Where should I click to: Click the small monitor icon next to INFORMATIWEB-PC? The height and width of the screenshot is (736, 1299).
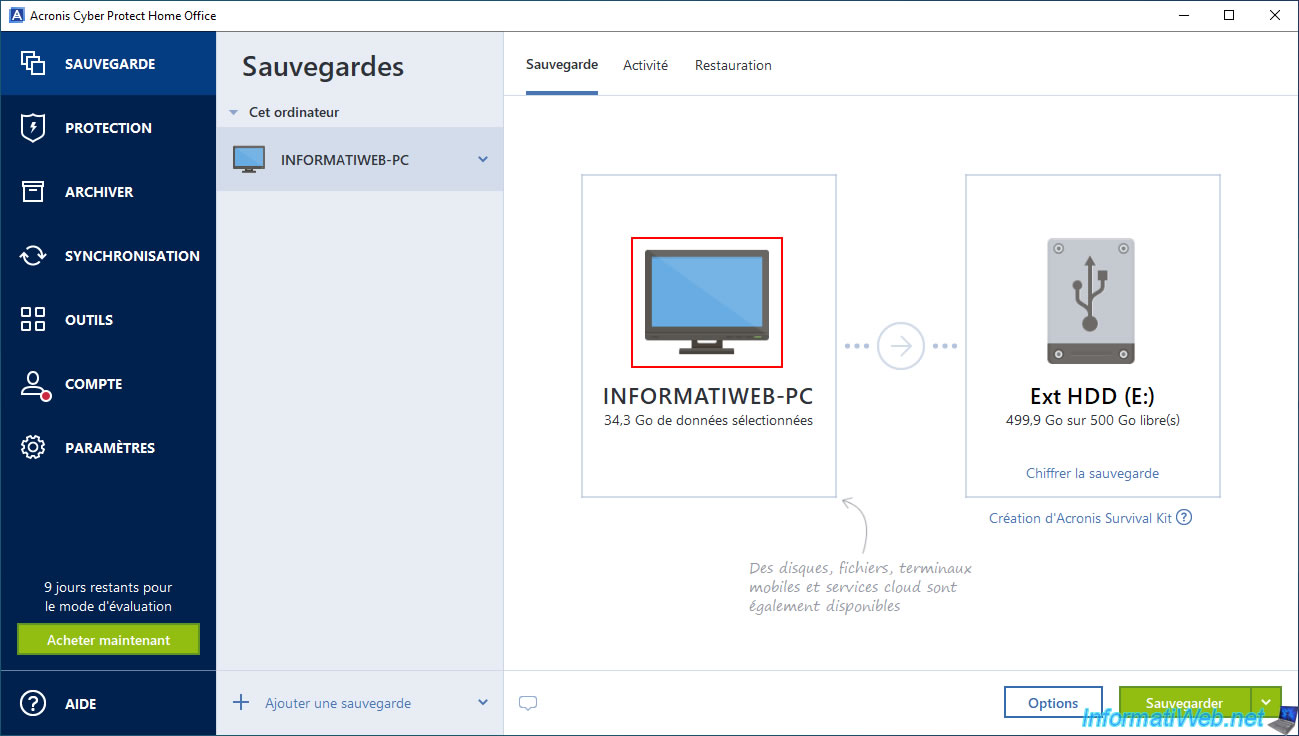[x=249, y=160]
